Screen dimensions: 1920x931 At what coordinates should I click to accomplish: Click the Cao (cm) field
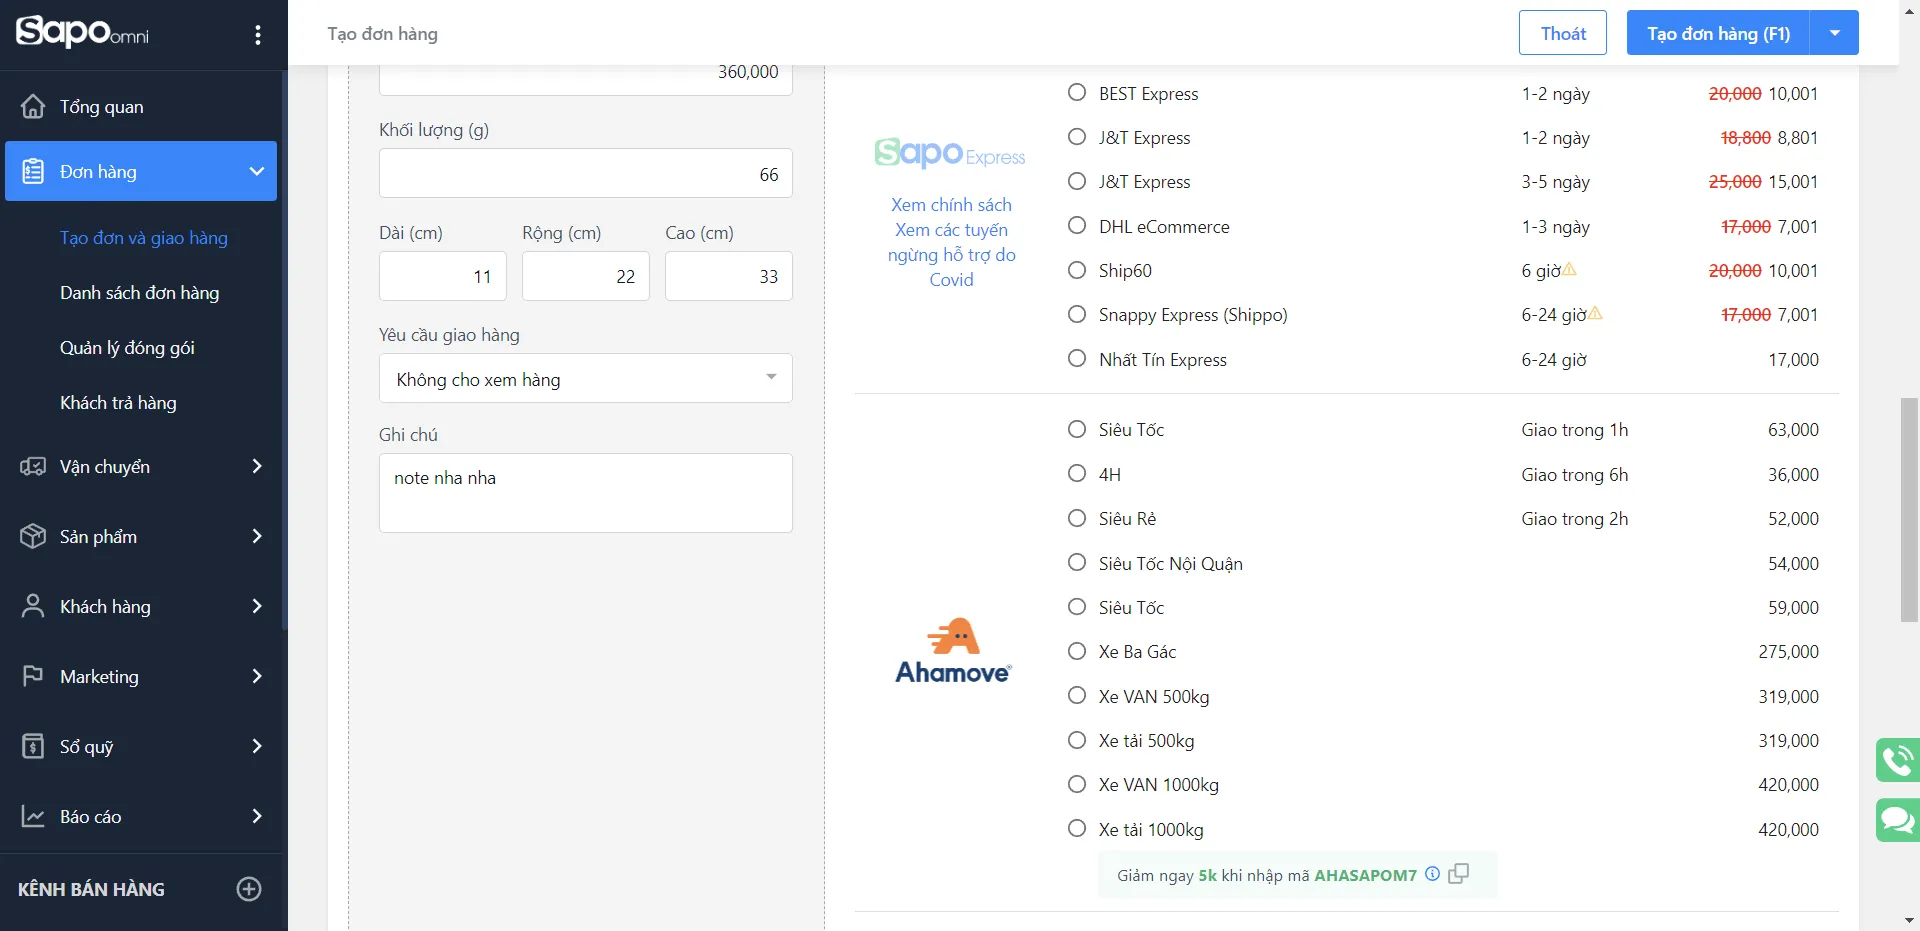(728, 276)
